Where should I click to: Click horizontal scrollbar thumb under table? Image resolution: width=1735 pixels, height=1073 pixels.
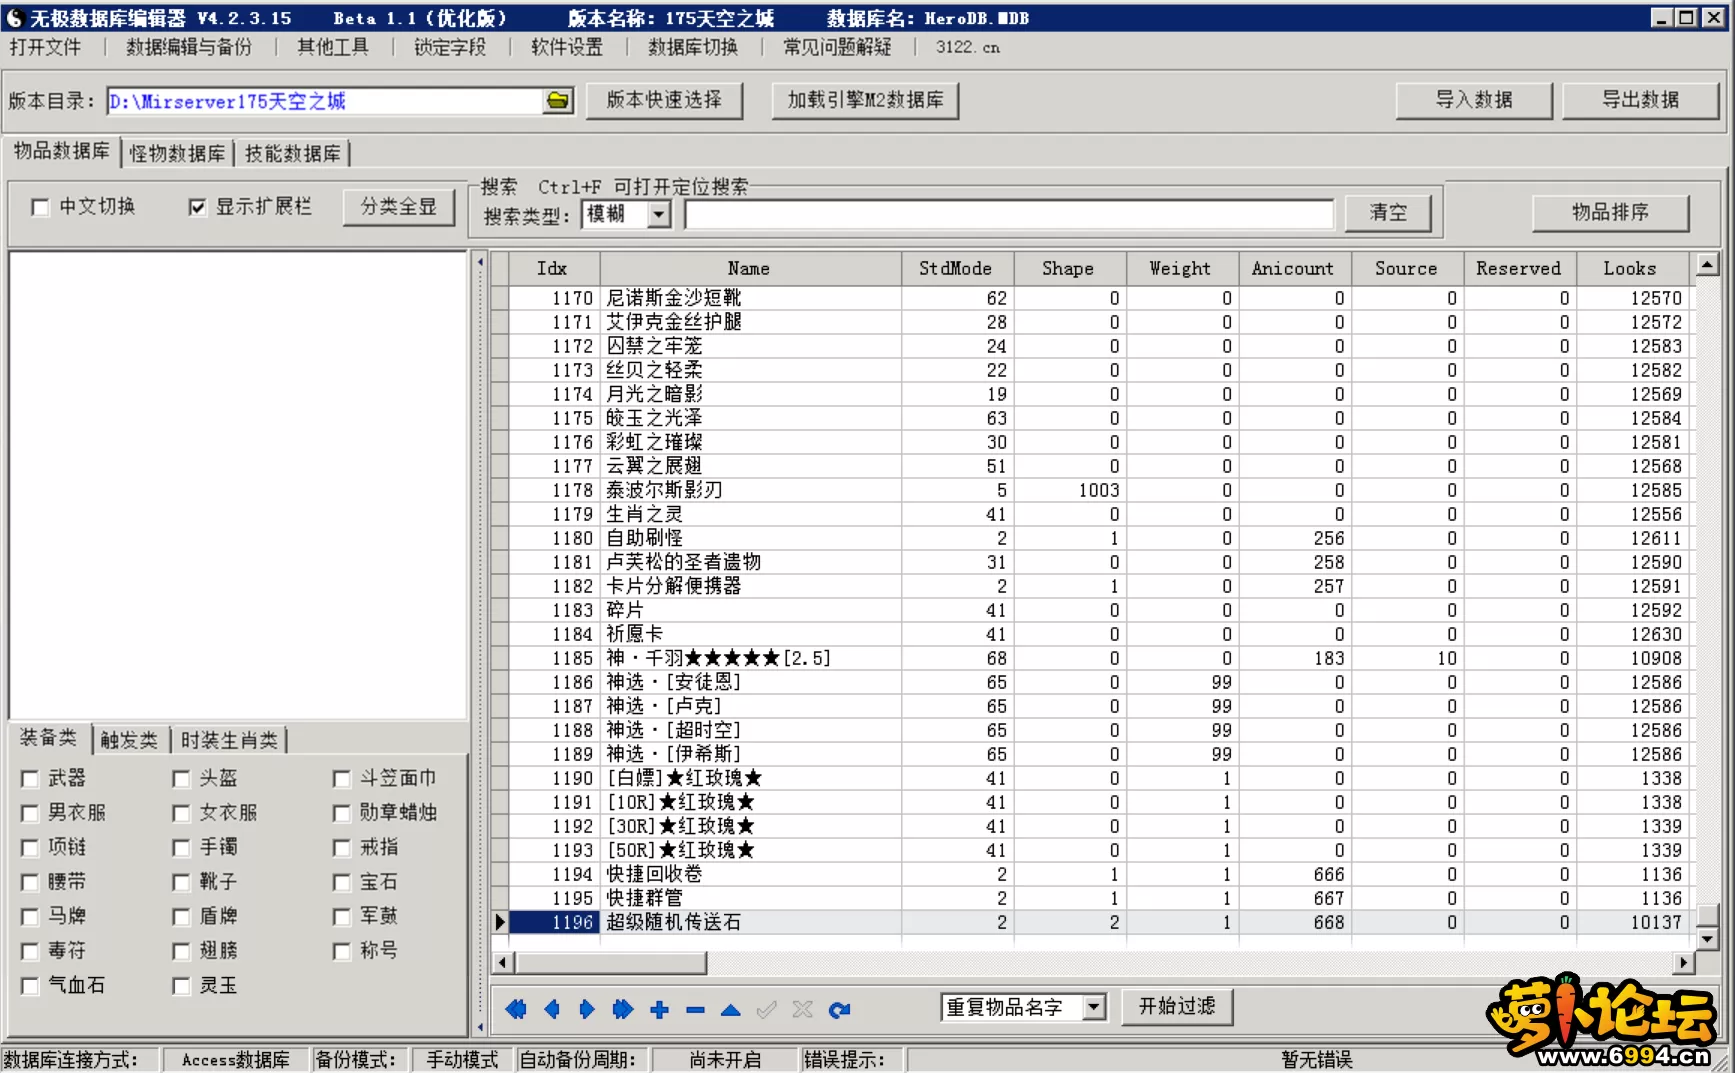click(611, 963)
